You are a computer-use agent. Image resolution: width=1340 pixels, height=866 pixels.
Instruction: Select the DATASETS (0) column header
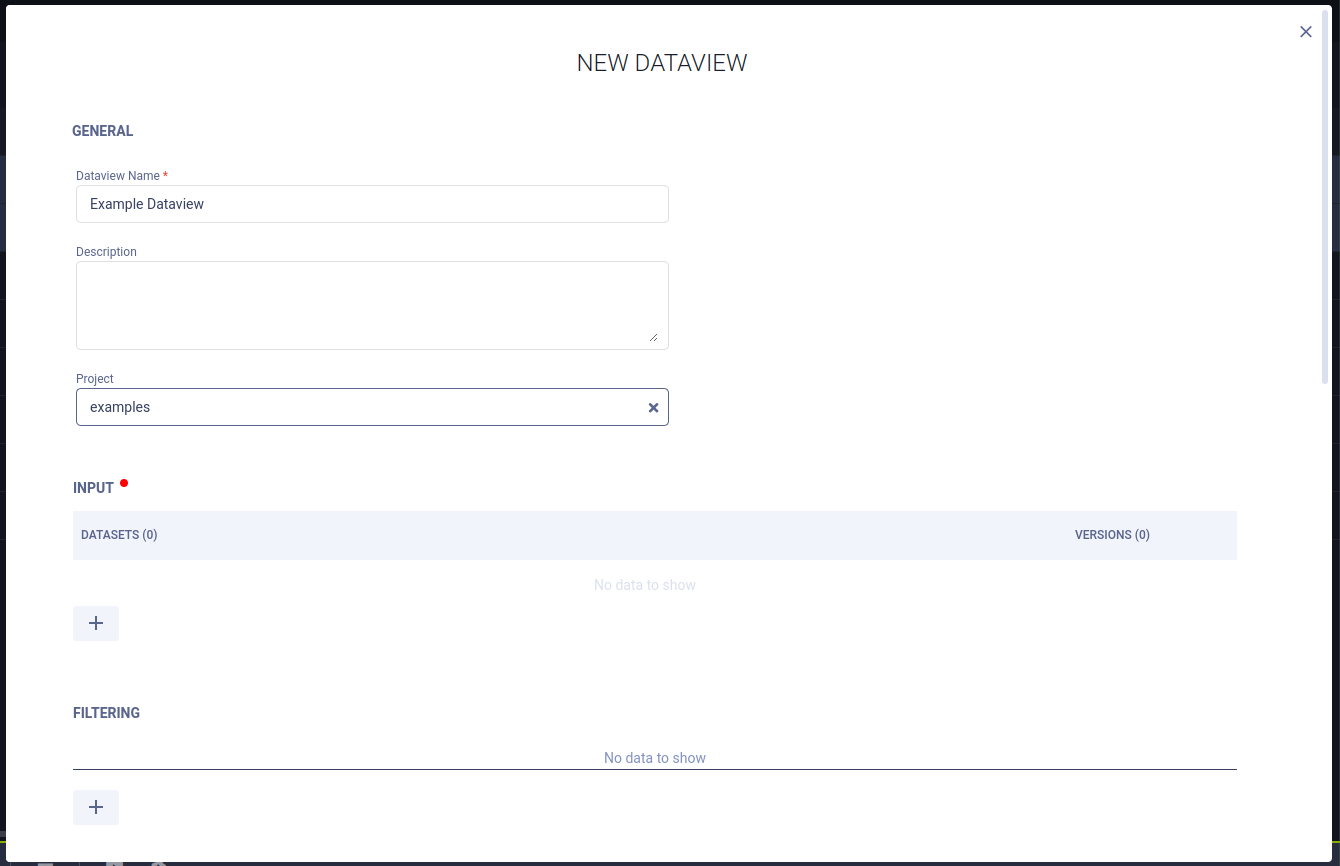[119, 535]
